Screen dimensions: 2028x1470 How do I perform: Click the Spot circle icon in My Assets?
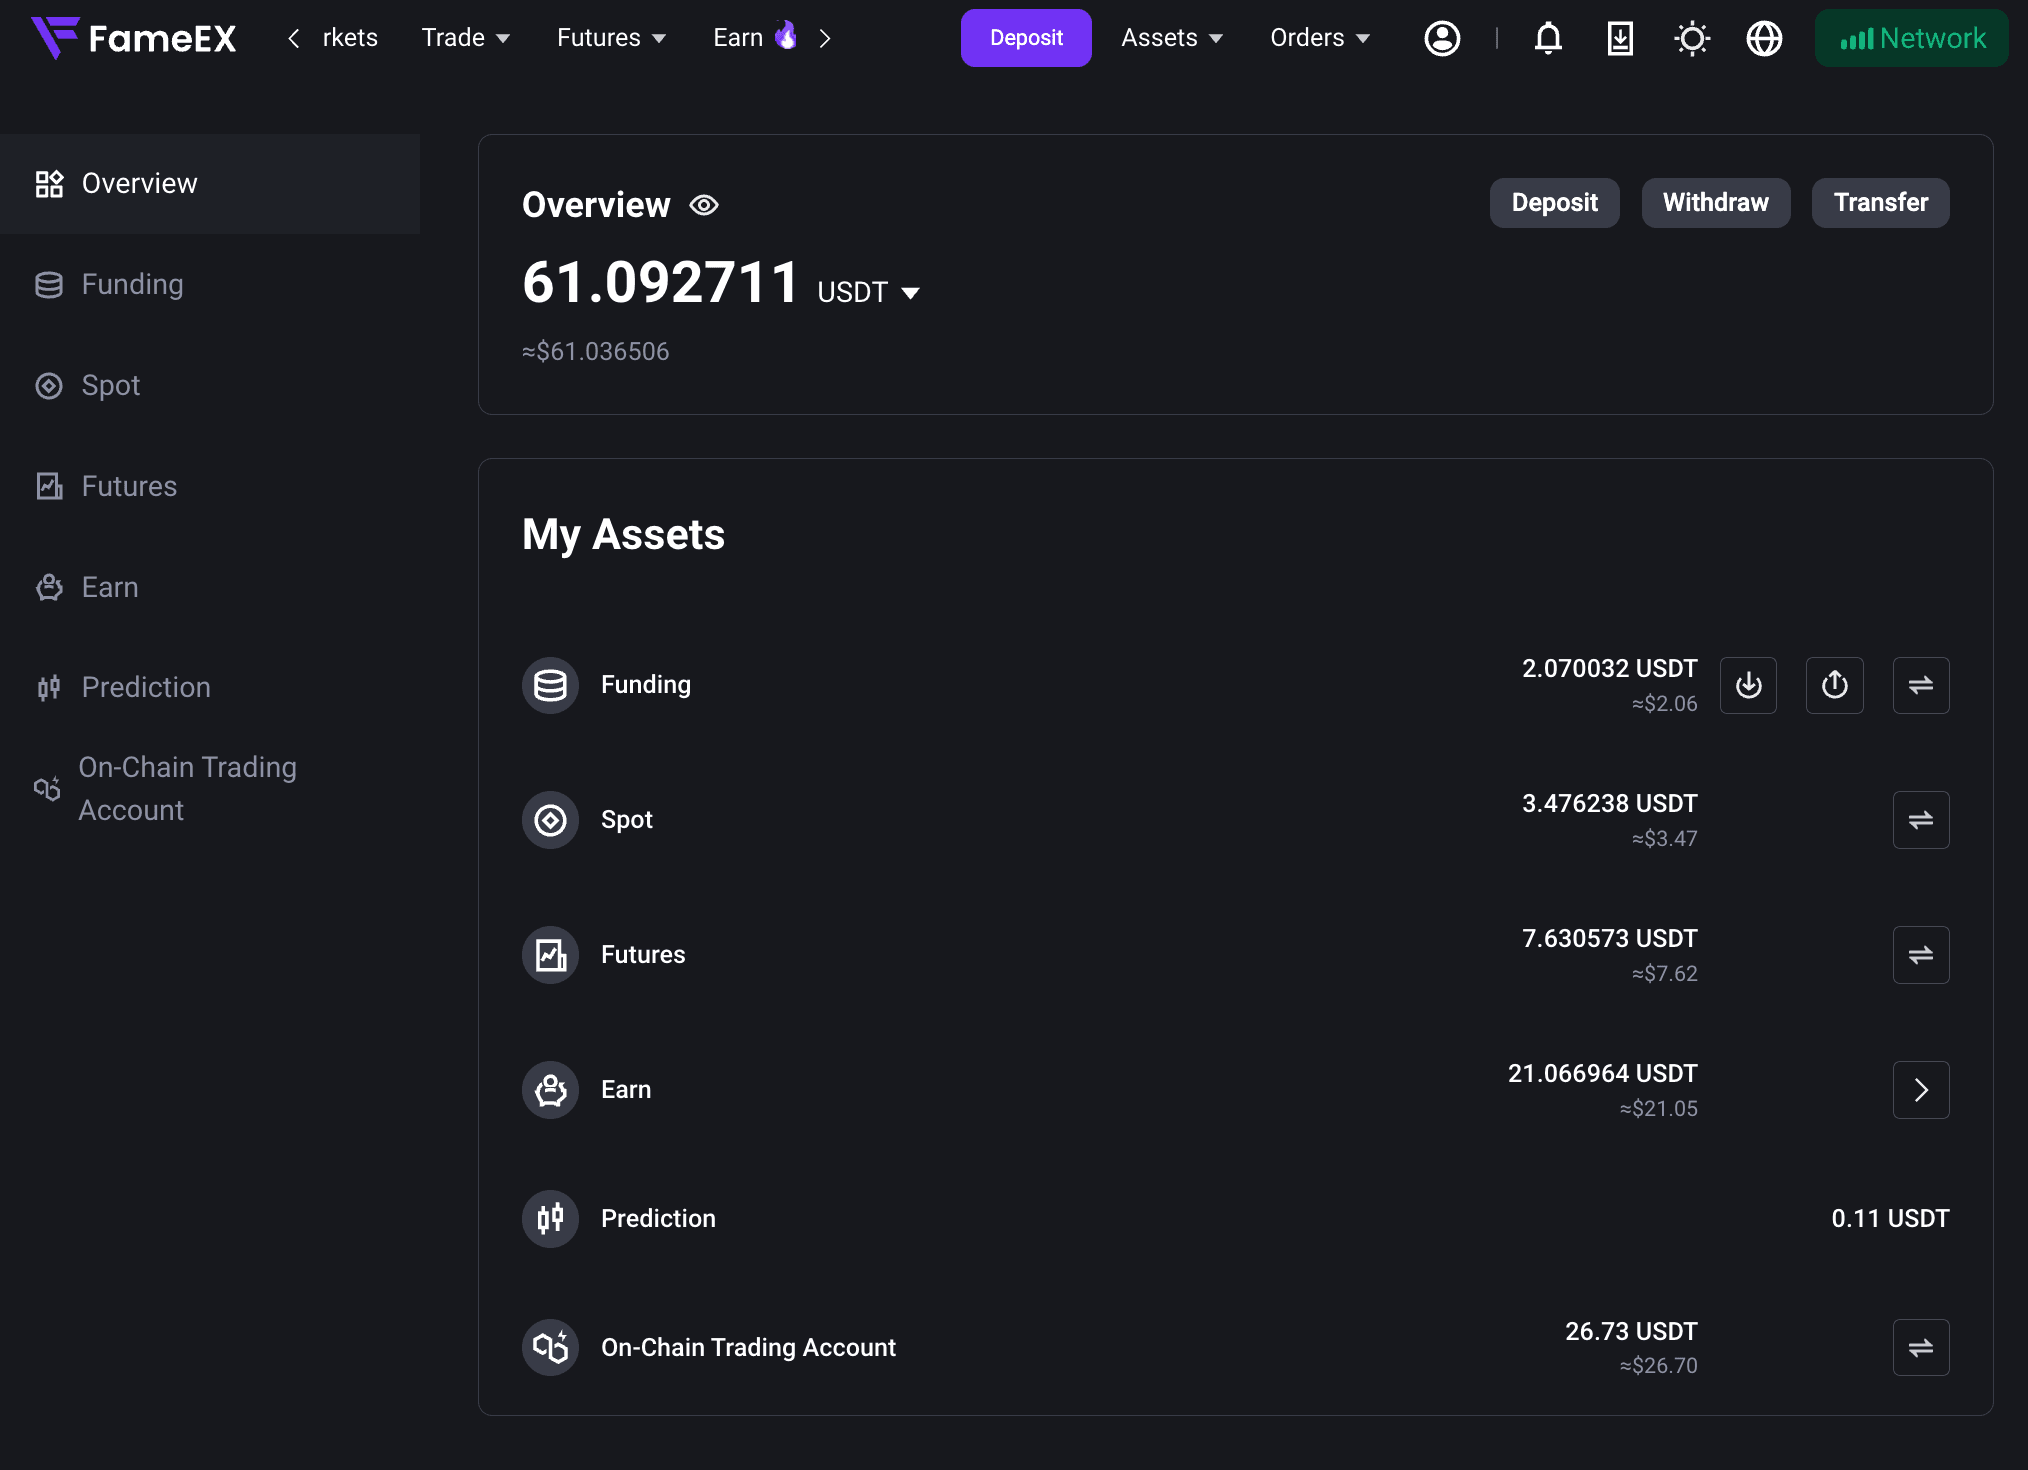(x=550, y=820)
